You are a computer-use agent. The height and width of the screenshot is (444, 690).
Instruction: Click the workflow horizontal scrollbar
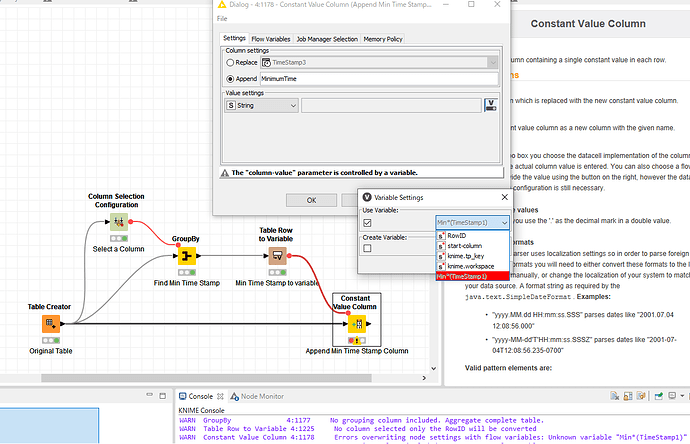206,378
